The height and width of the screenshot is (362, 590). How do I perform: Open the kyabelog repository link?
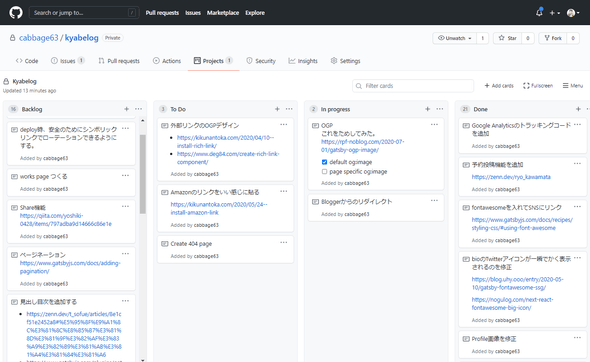pos(82,38)
